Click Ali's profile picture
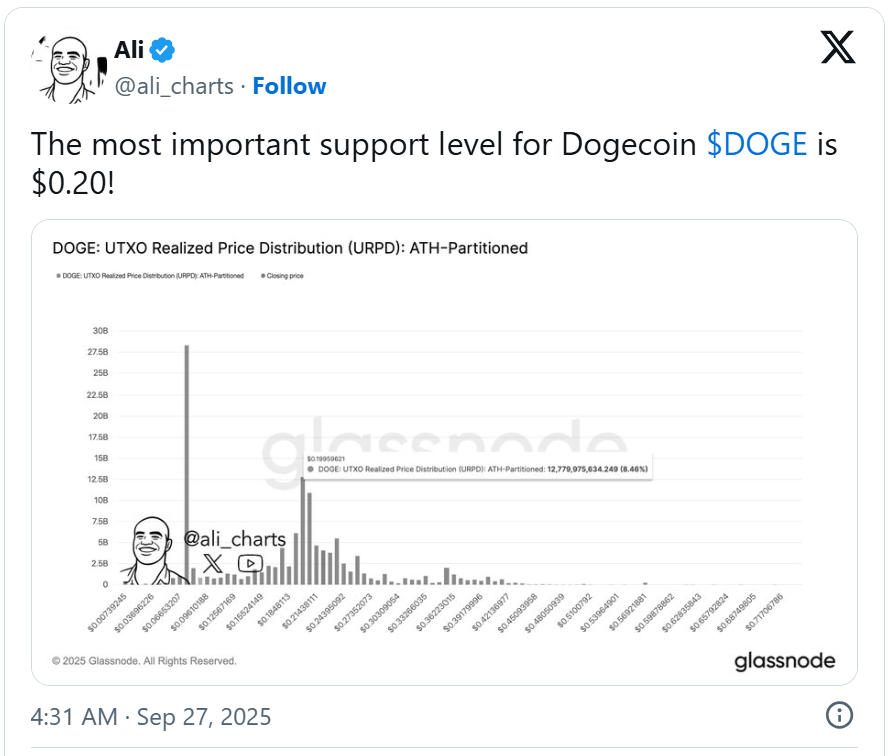 67,68
